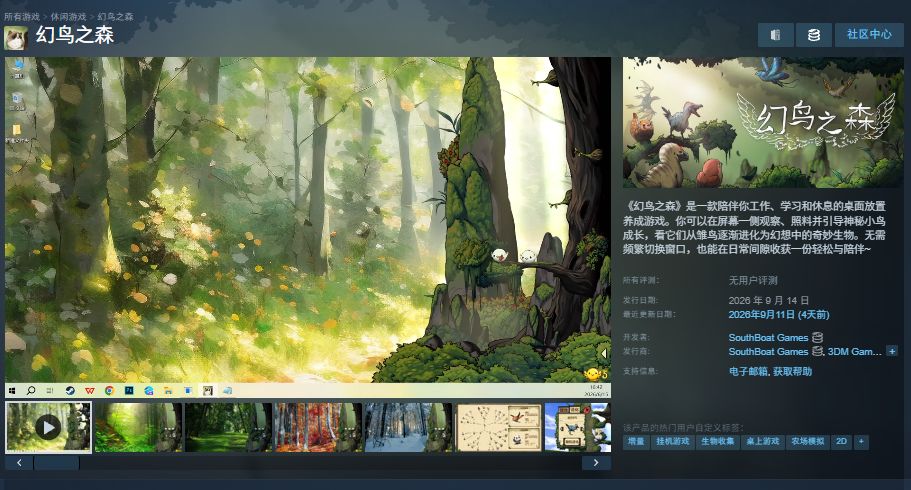
Task: Click the 发行日期: label
Action: [640, 301]
